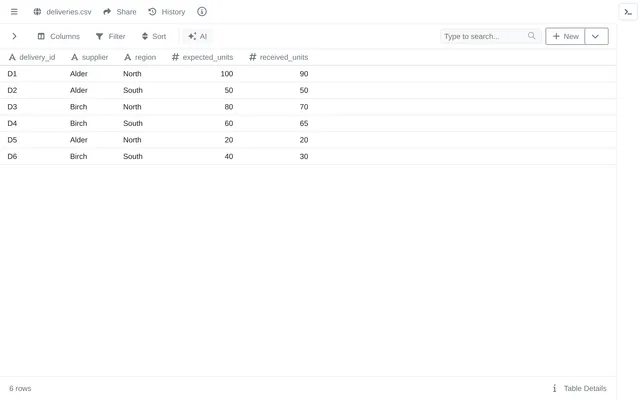Open the Sort options
The width and height of the screenshot is (640, 400).
[154, 36]
